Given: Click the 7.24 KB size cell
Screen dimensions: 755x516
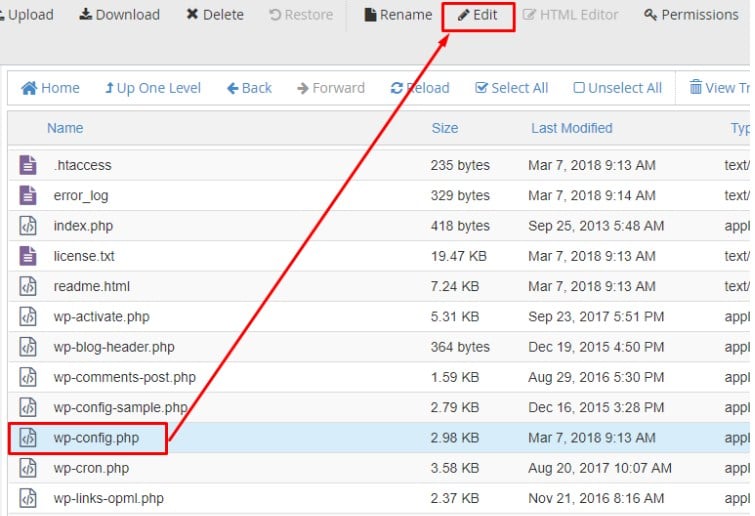Looking at the screenshot, I should 455,286.
